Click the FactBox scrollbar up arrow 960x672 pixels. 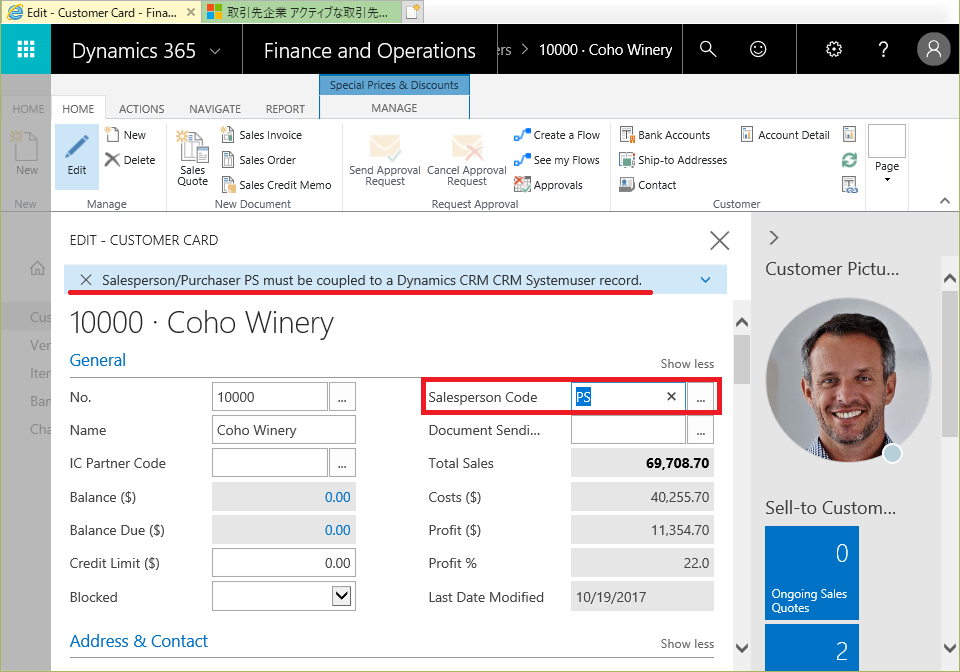point(950,279)
